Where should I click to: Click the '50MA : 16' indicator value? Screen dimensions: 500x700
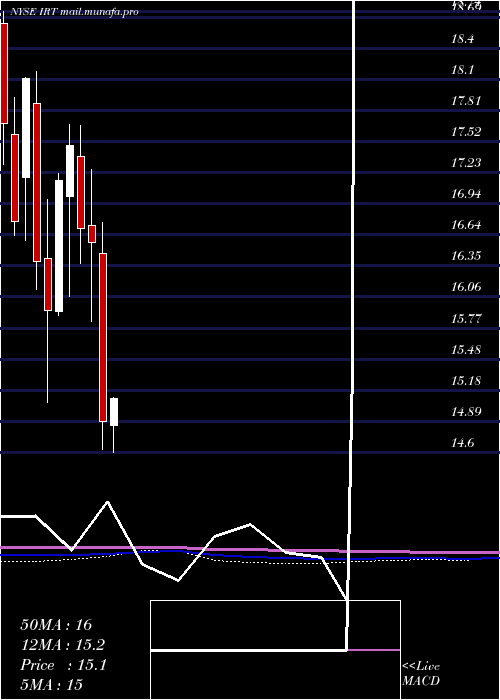(56, 625)
